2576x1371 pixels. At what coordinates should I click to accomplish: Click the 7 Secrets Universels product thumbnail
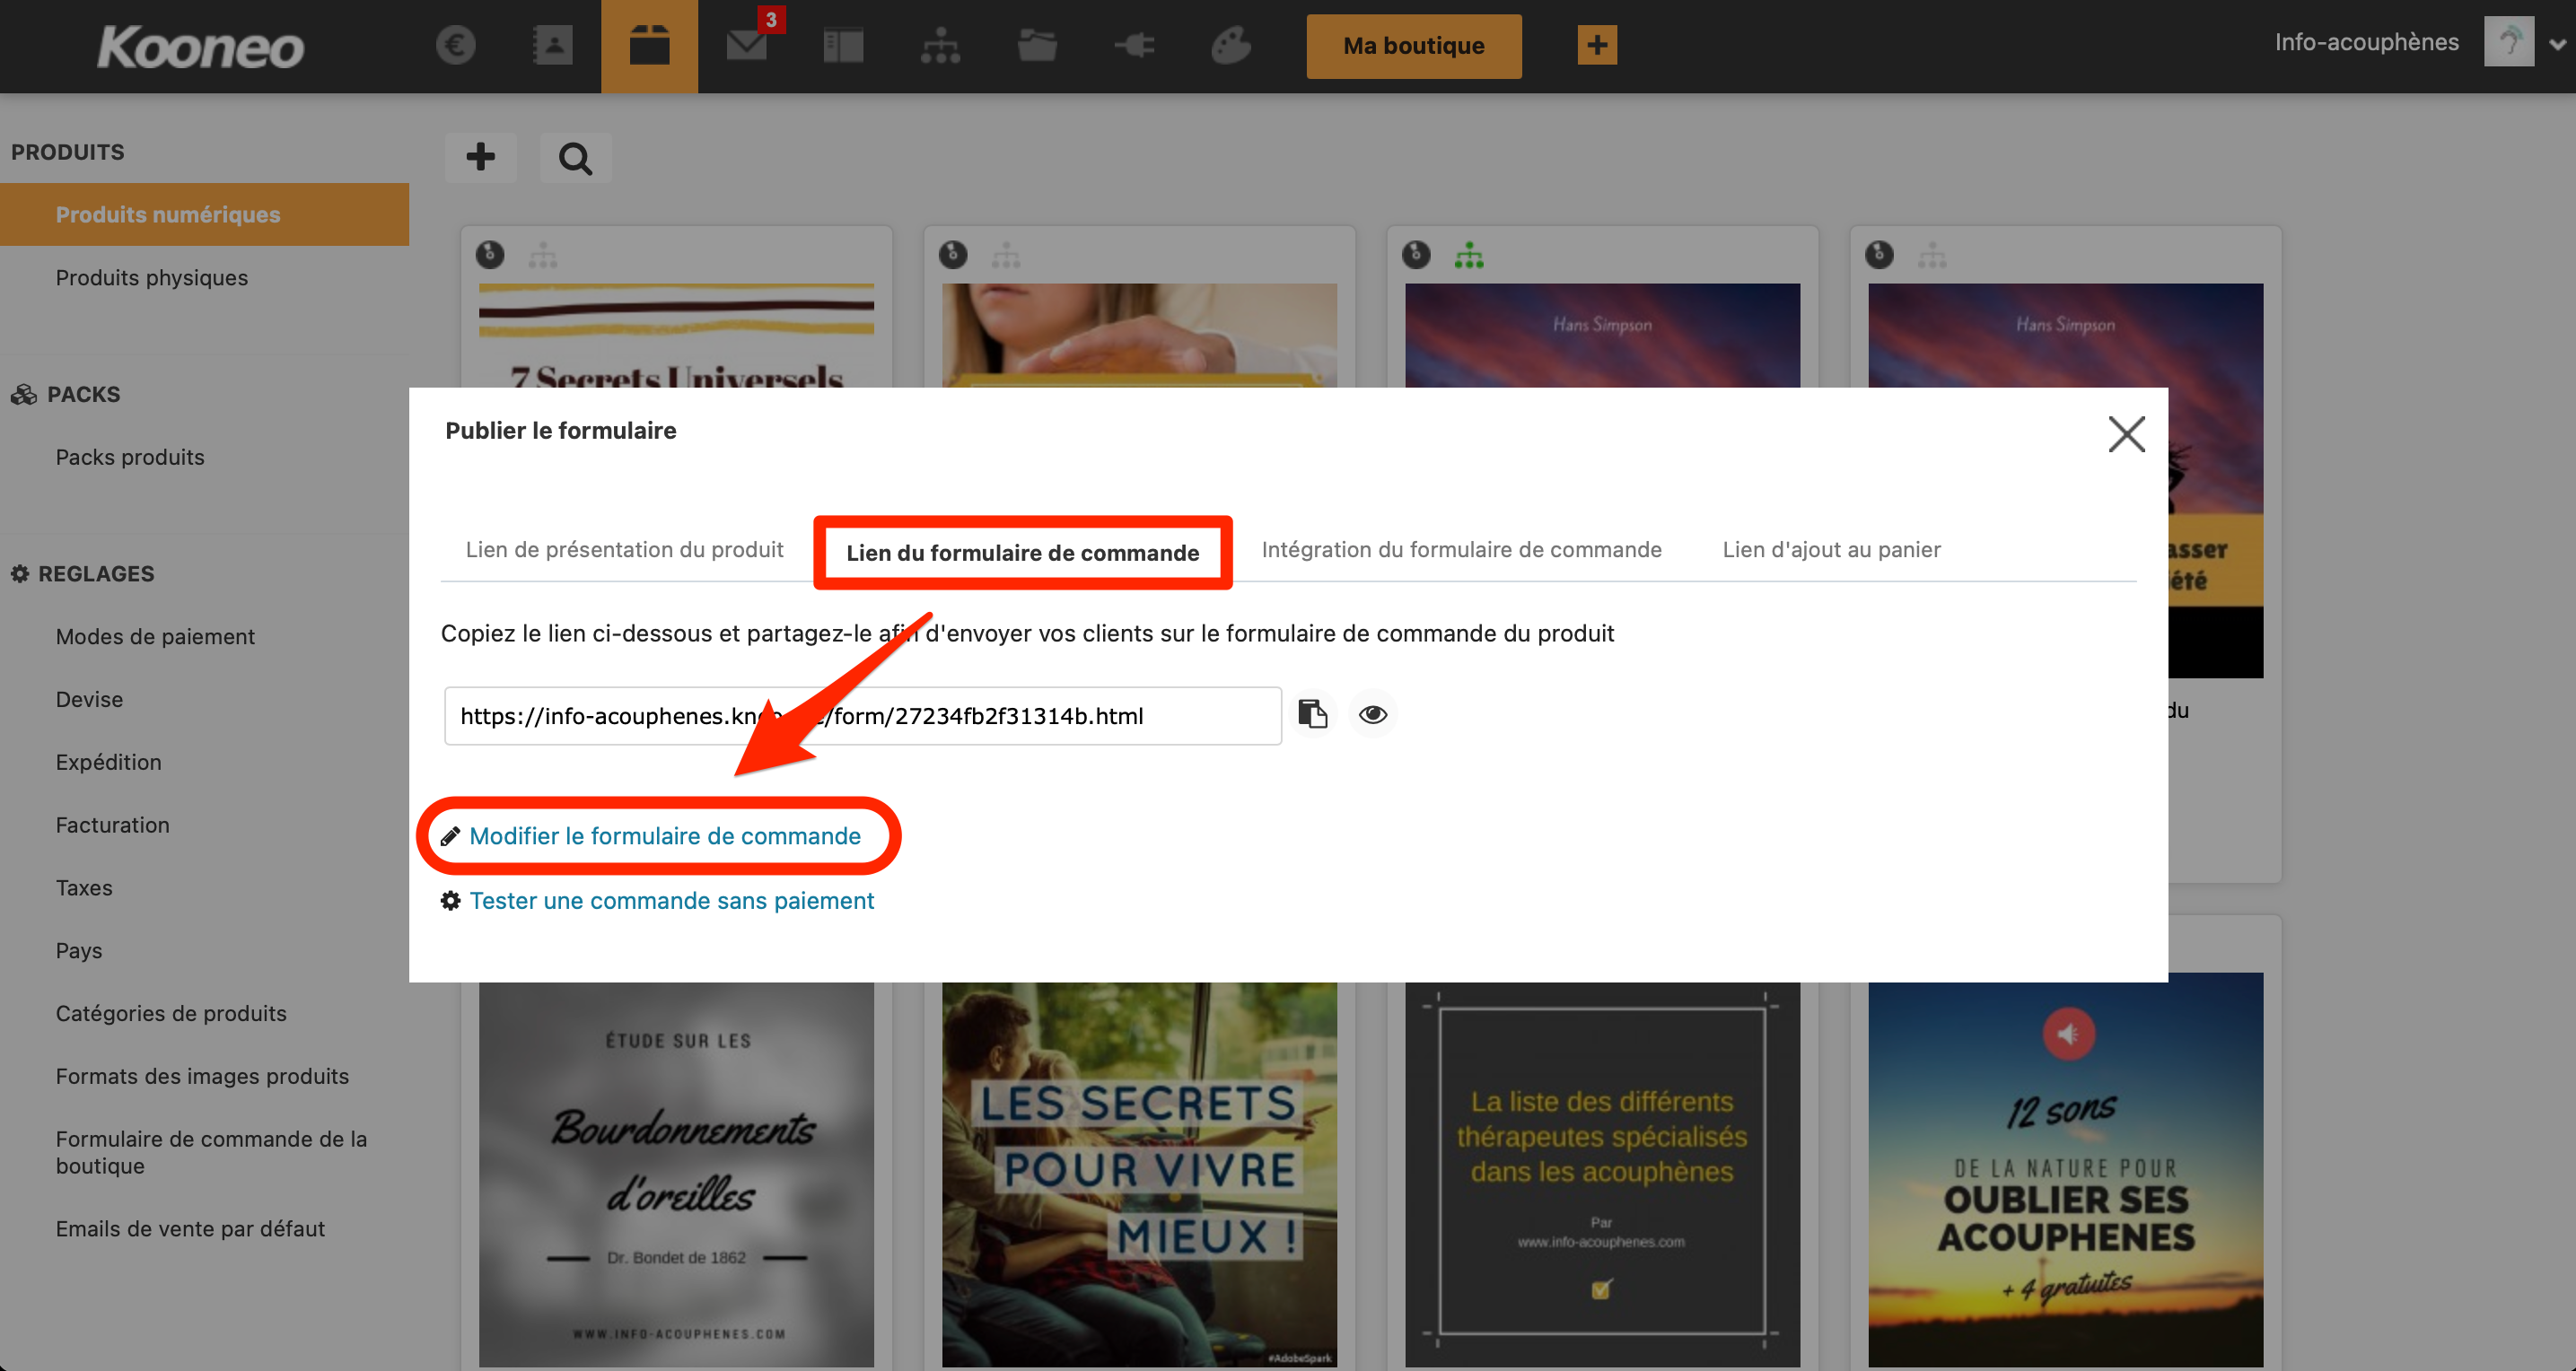[x=676, y=336]
